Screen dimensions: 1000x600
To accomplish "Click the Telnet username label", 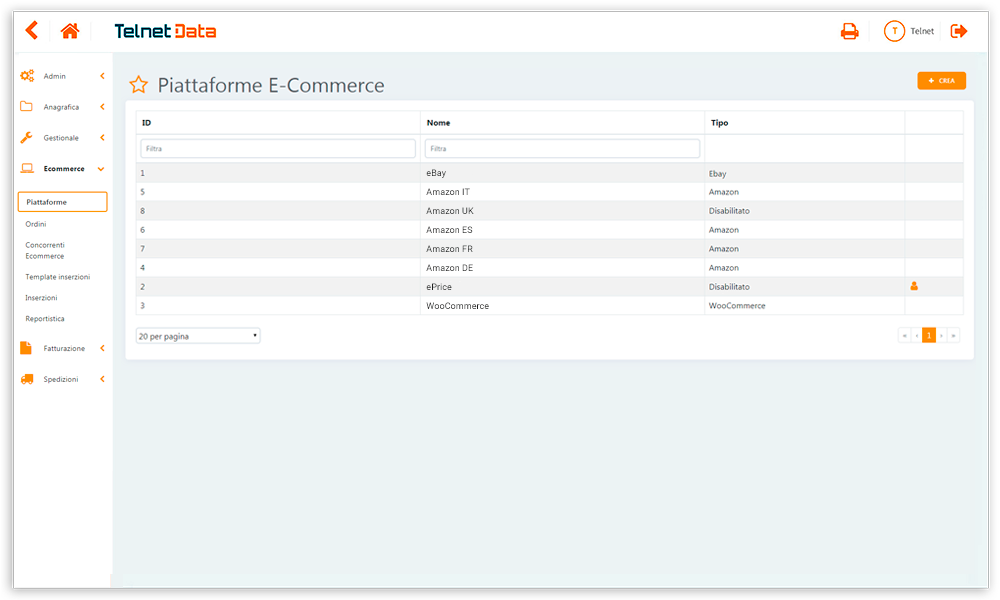I will click(x=922, y=31).
